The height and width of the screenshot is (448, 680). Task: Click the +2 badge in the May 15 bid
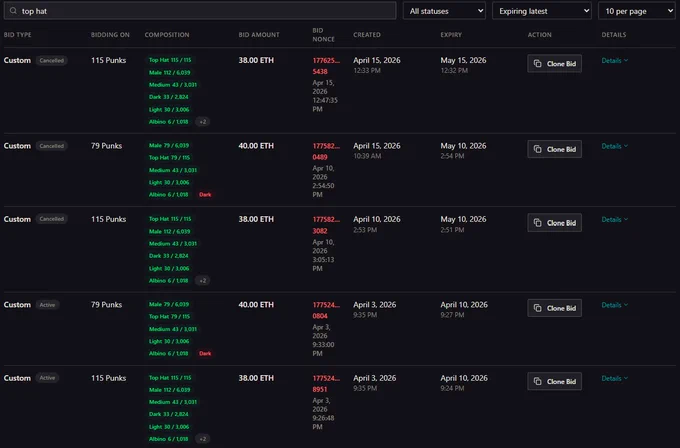(x=203, y=121)
